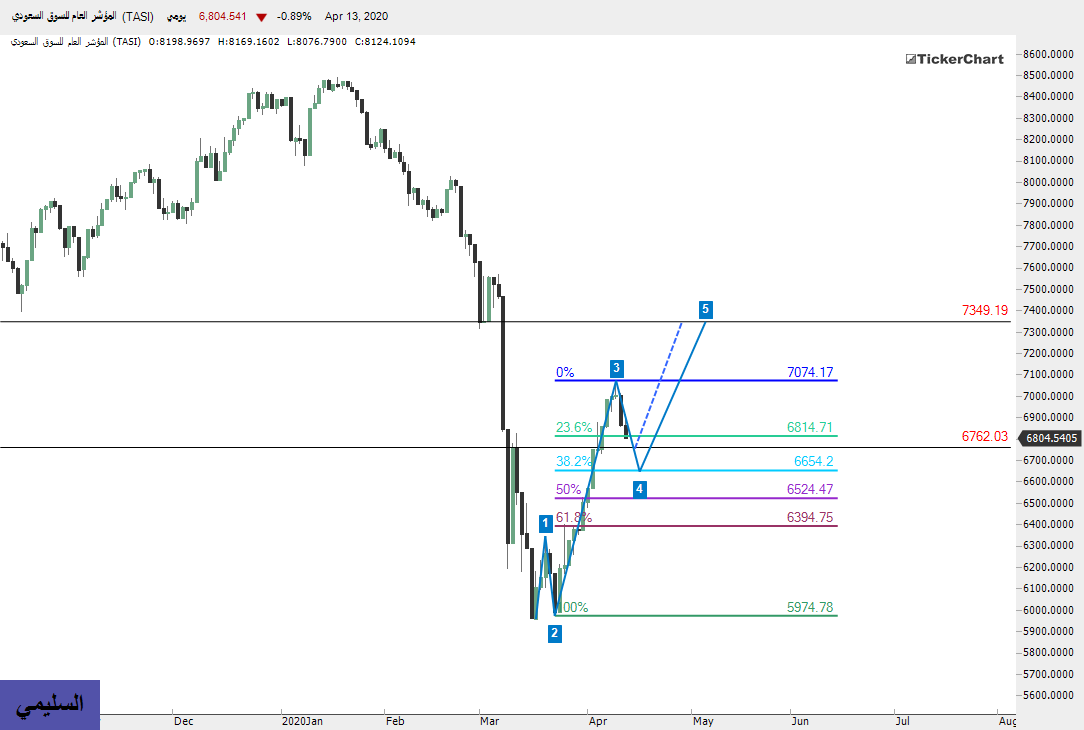Select wave marker 1 on the chart
Image resolution: width=1084 pixels, height=730 pixels.
coord(545,523)
